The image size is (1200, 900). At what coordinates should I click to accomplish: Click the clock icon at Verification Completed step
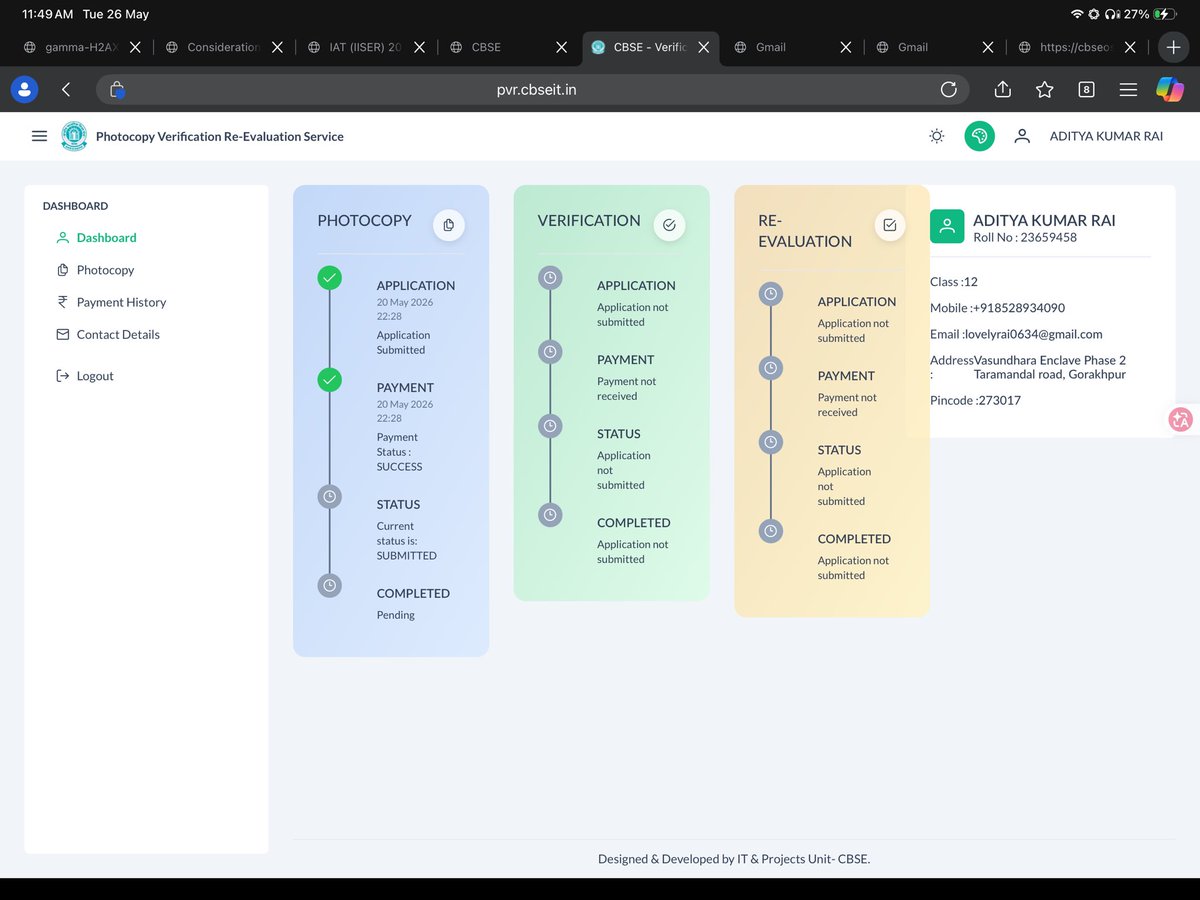(550, 515)
